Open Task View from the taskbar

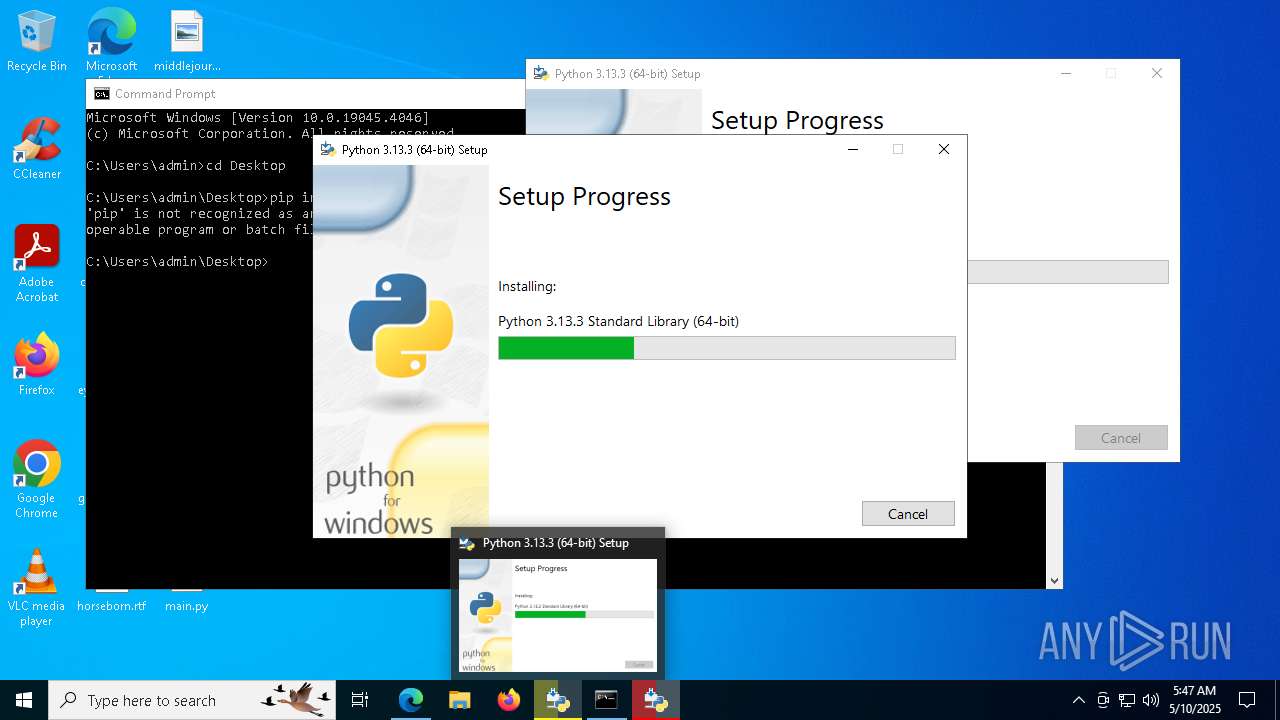(x=360, y=700)
